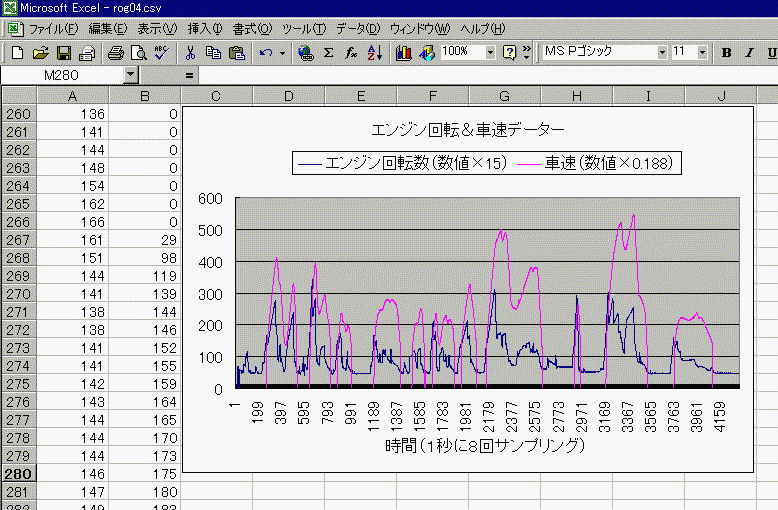
Task: Select column G header
Action: click(x=505, y=96)
